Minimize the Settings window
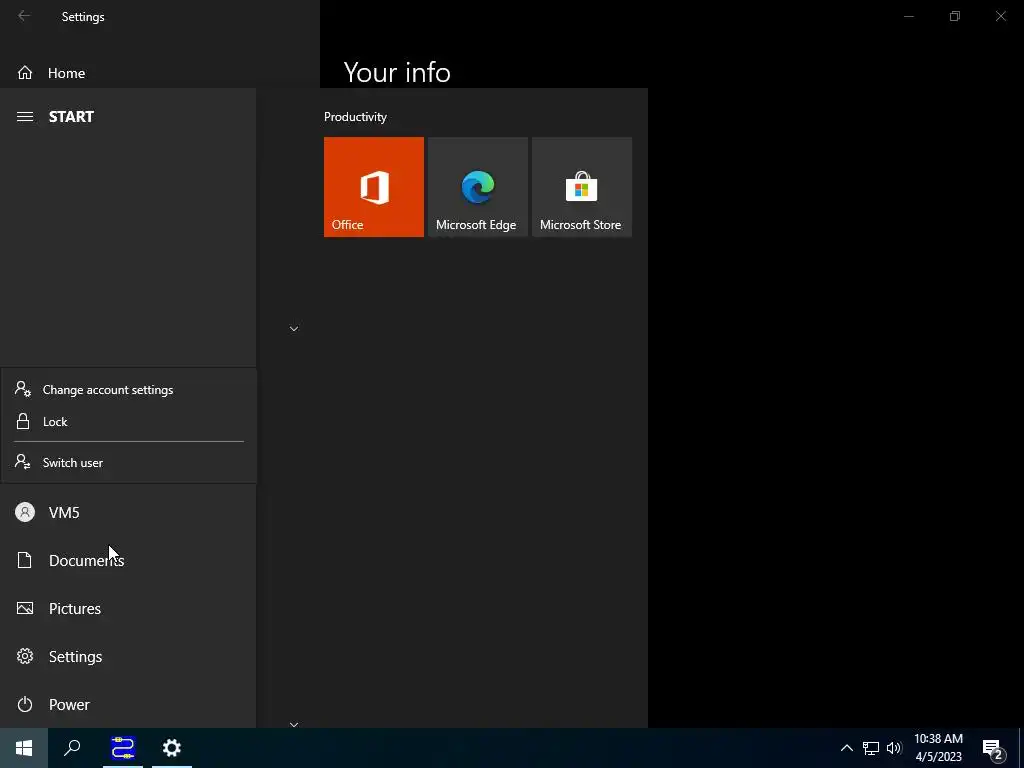Screen dimensions: 1024x768 (908, 16)
